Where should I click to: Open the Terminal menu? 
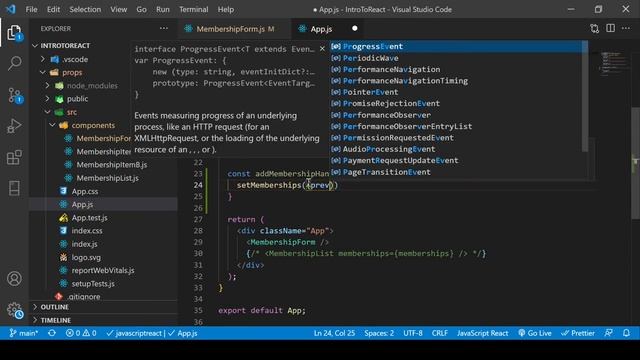193,9
